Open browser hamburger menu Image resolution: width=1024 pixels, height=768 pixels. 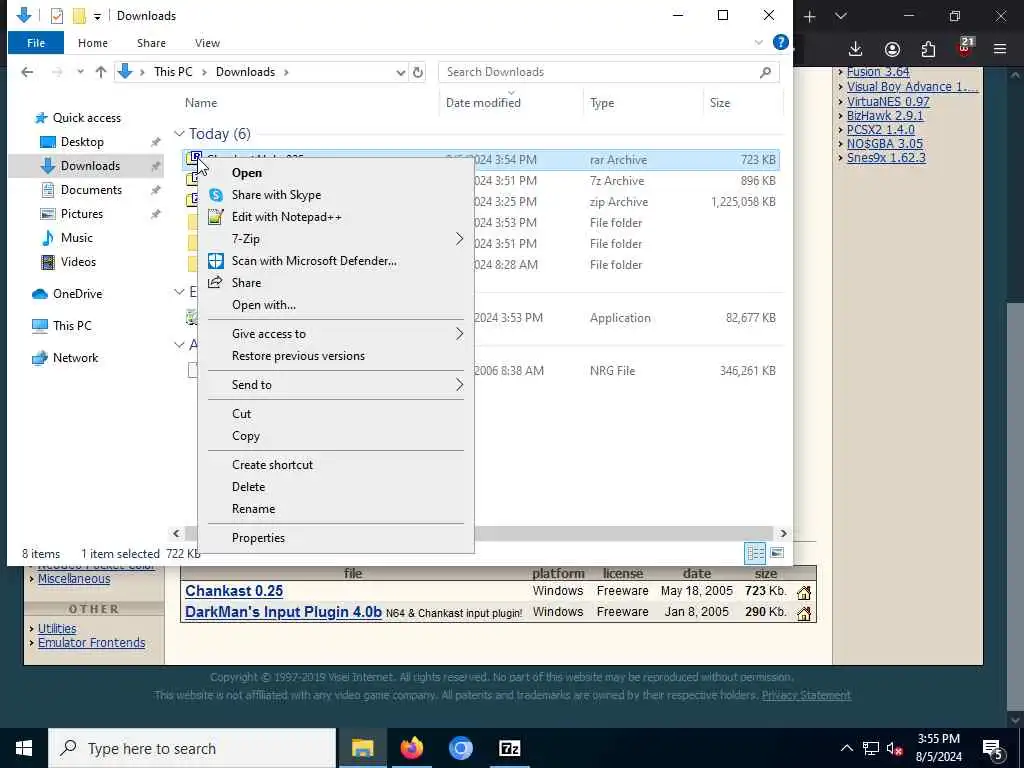point(1000,49)
